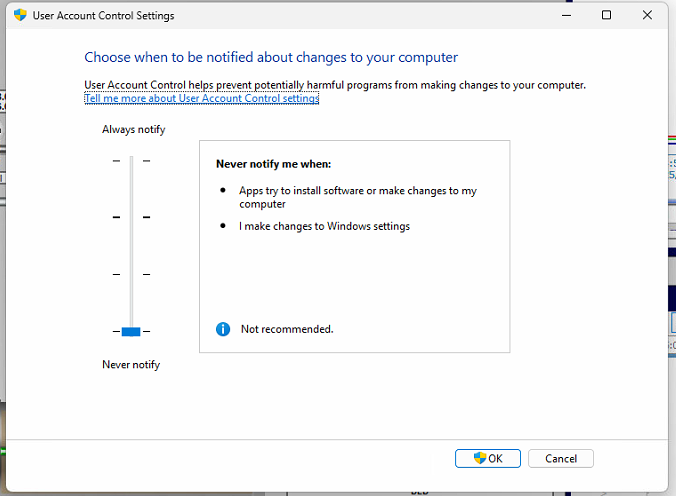Open Tell me more about User Account Control settings

[202, 98]
